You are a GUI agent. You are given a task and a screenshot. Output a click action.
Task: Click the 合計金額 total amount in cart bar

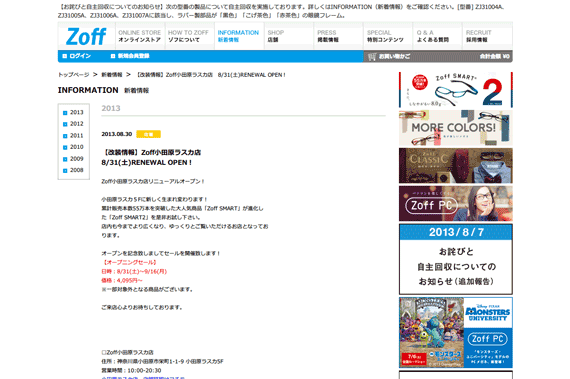tap(495, 56)
